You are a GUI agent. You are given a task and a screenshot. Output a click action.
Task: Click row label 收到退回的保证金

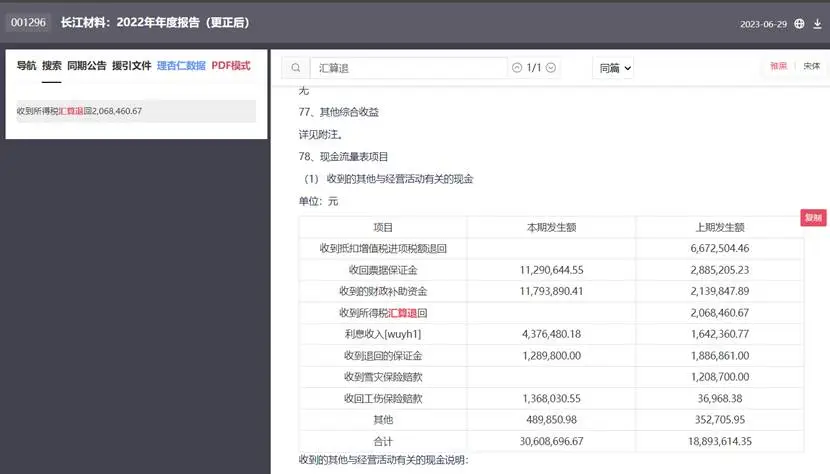click(383, 356)
